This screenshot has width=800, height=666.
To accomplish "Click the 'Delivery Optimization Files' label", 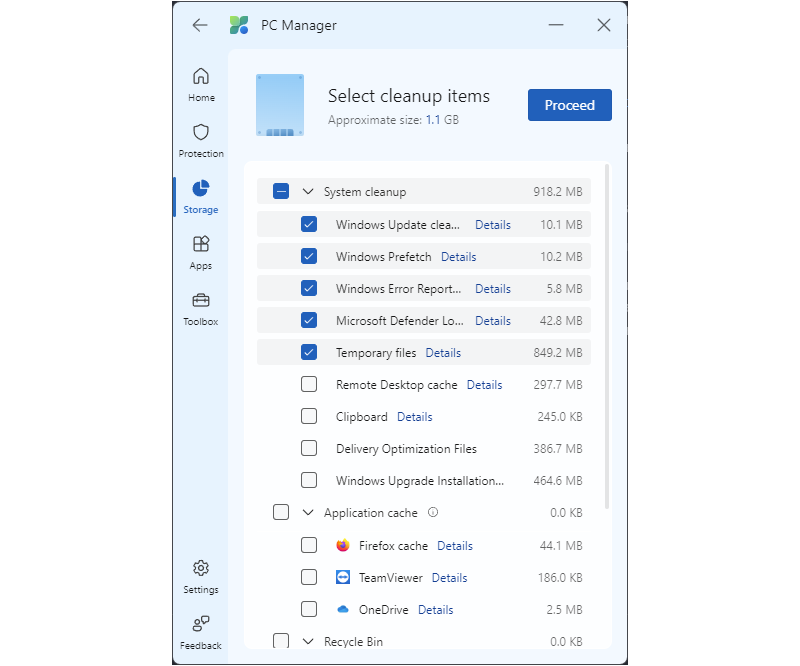I will coord(406,449).
